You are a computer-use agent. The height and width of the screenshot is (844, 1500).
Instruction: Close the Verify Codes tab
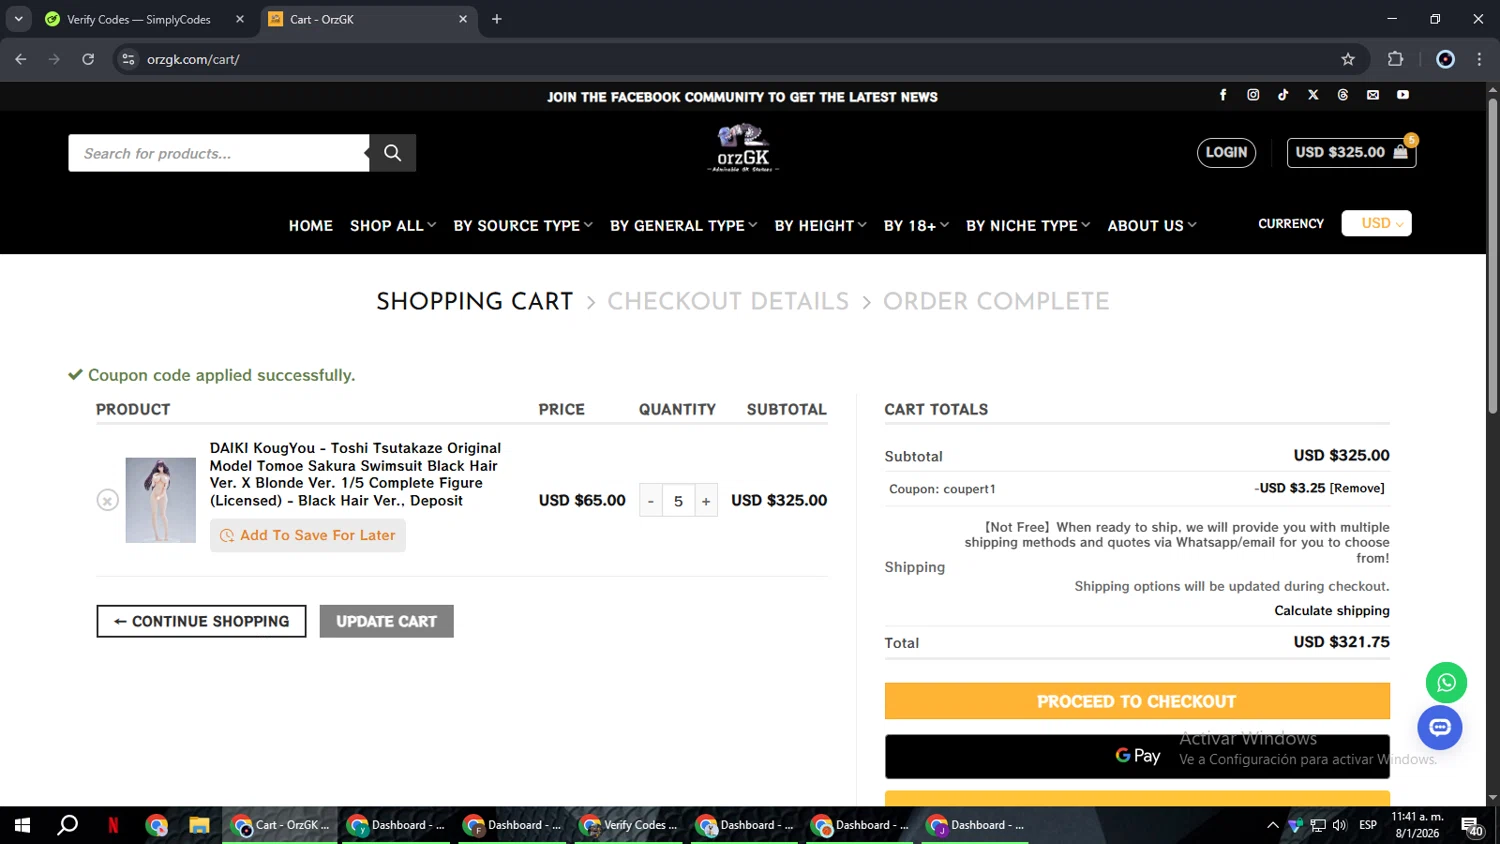tap(240, 19)
